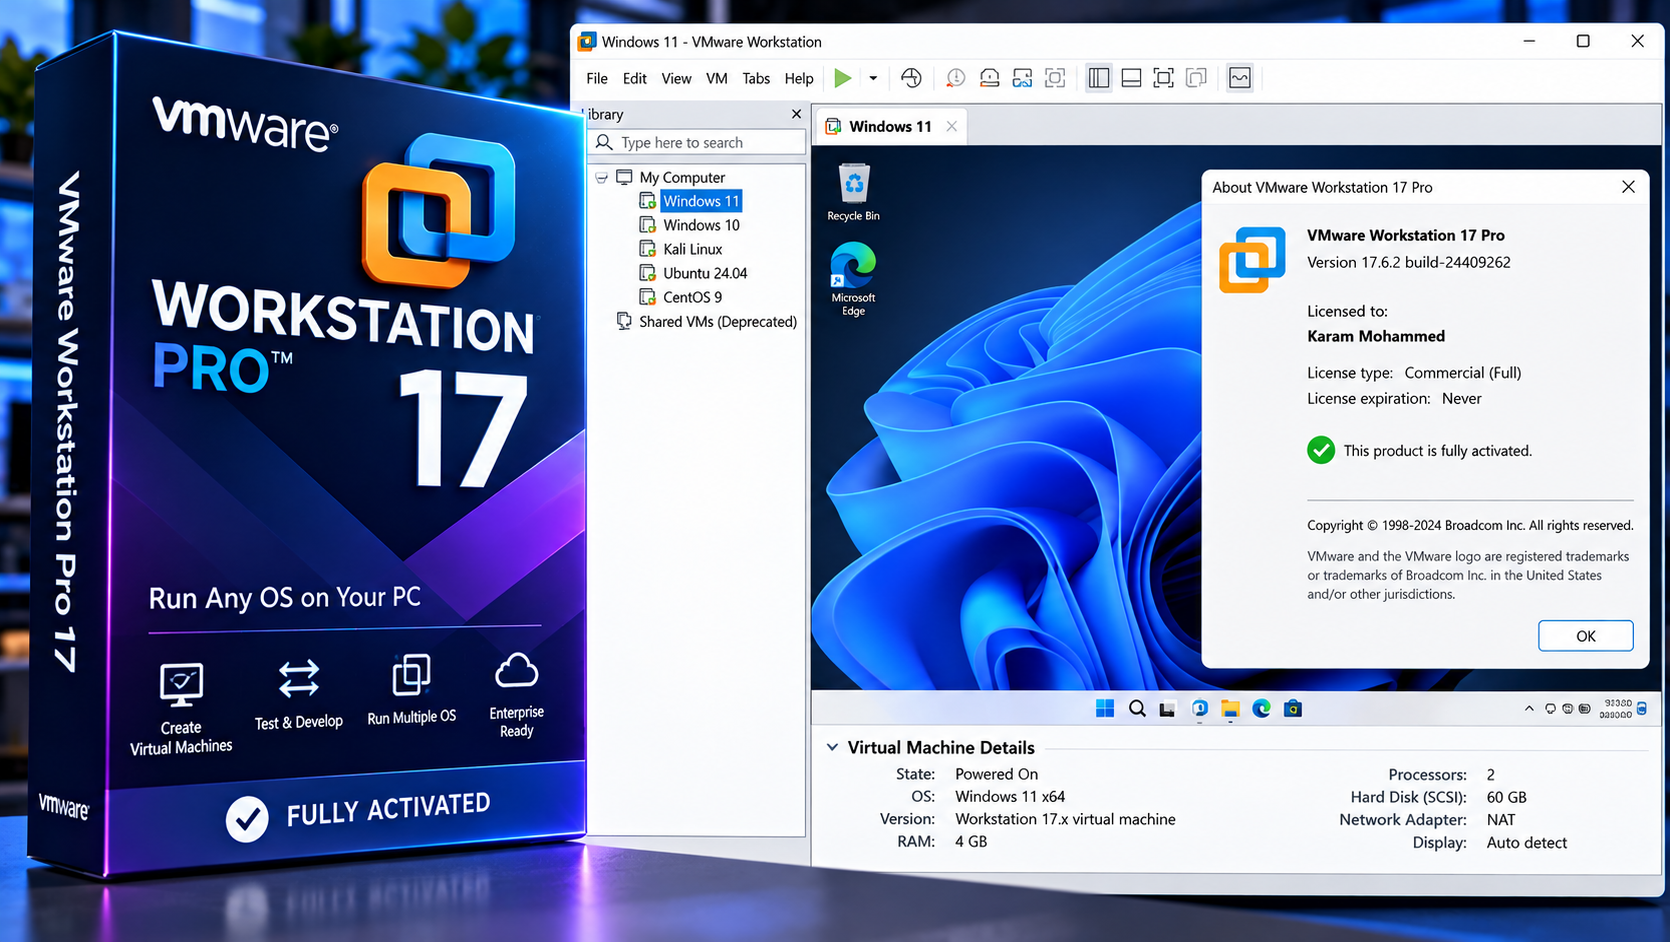
Task: Click the Take Snapshot toolbar icon
Action: pyautogui.click(x=956, y=78)
